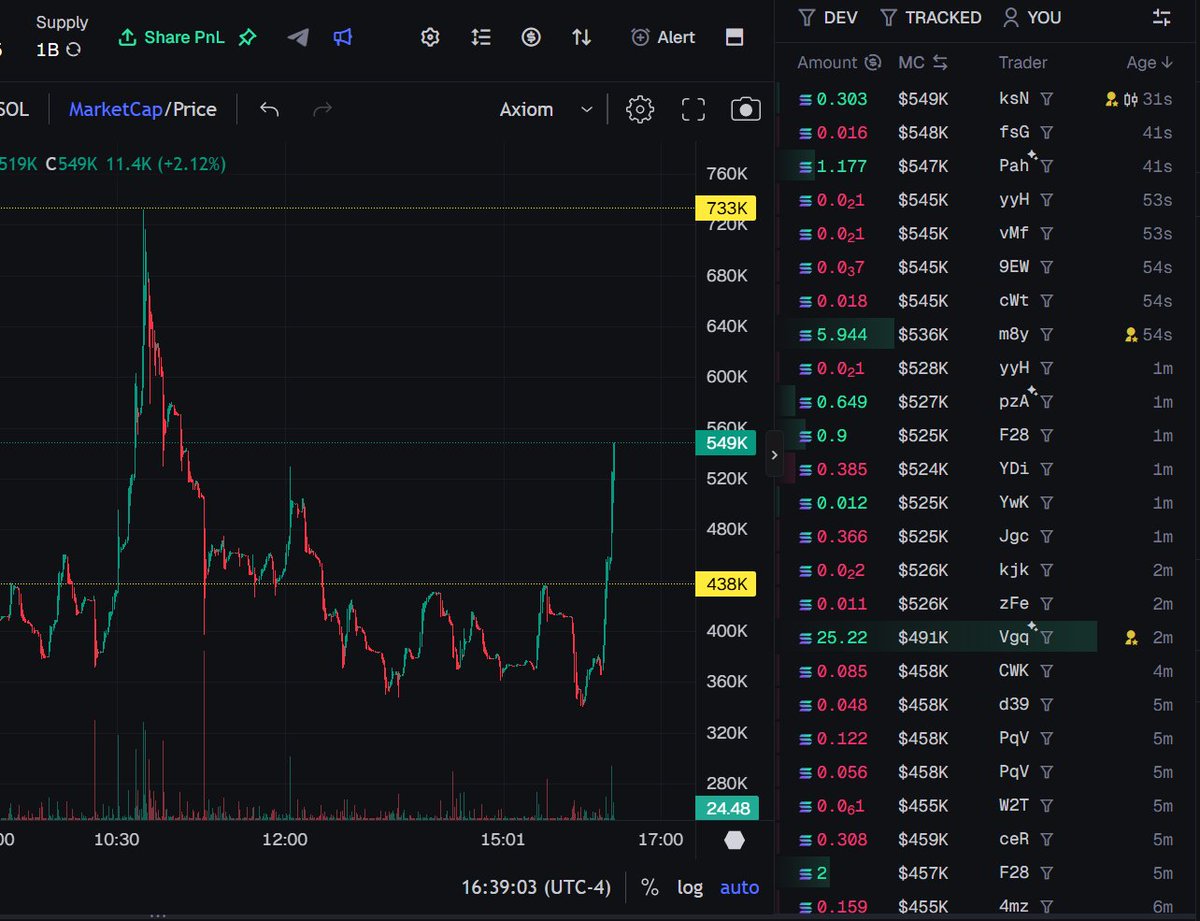Toggle MC column swap arrows
The height and width of the screenshot is (921, 1200).
point(940,62)
